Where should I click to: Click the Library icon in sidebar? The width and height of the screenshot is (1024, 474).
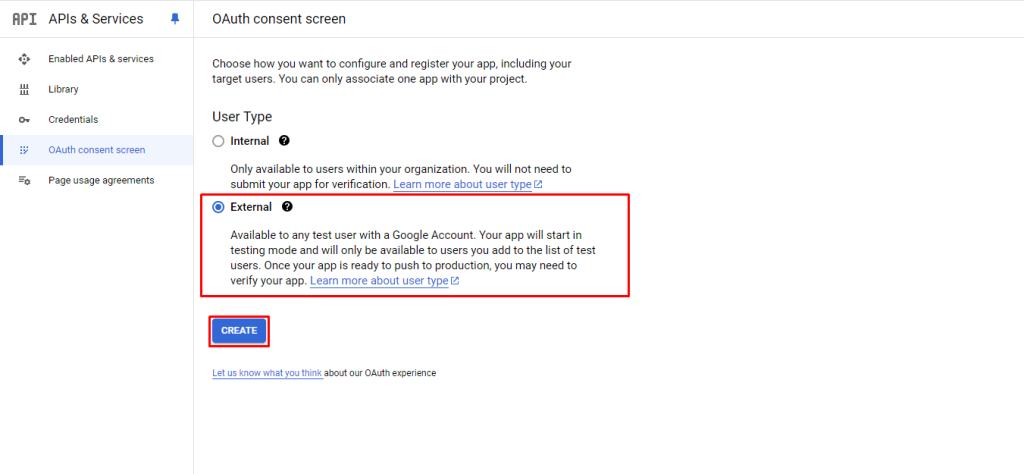pos(24,89)
